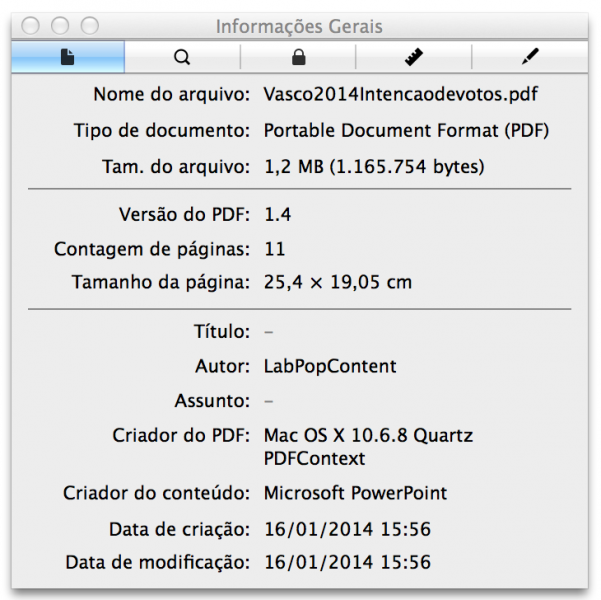Click the author name LabPopContent
601x600 pixels.
click(330, 366)
